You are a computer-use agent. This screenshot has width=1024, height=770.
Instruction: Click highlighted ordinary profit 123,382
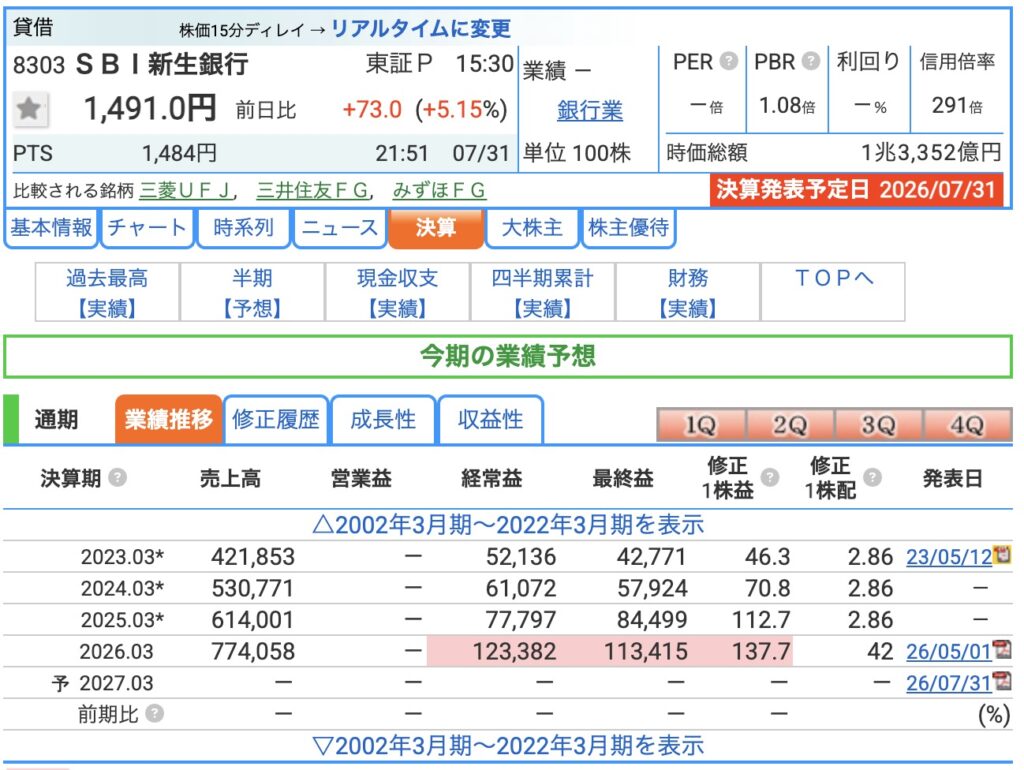pyautogui.click(x=515, y=651)
